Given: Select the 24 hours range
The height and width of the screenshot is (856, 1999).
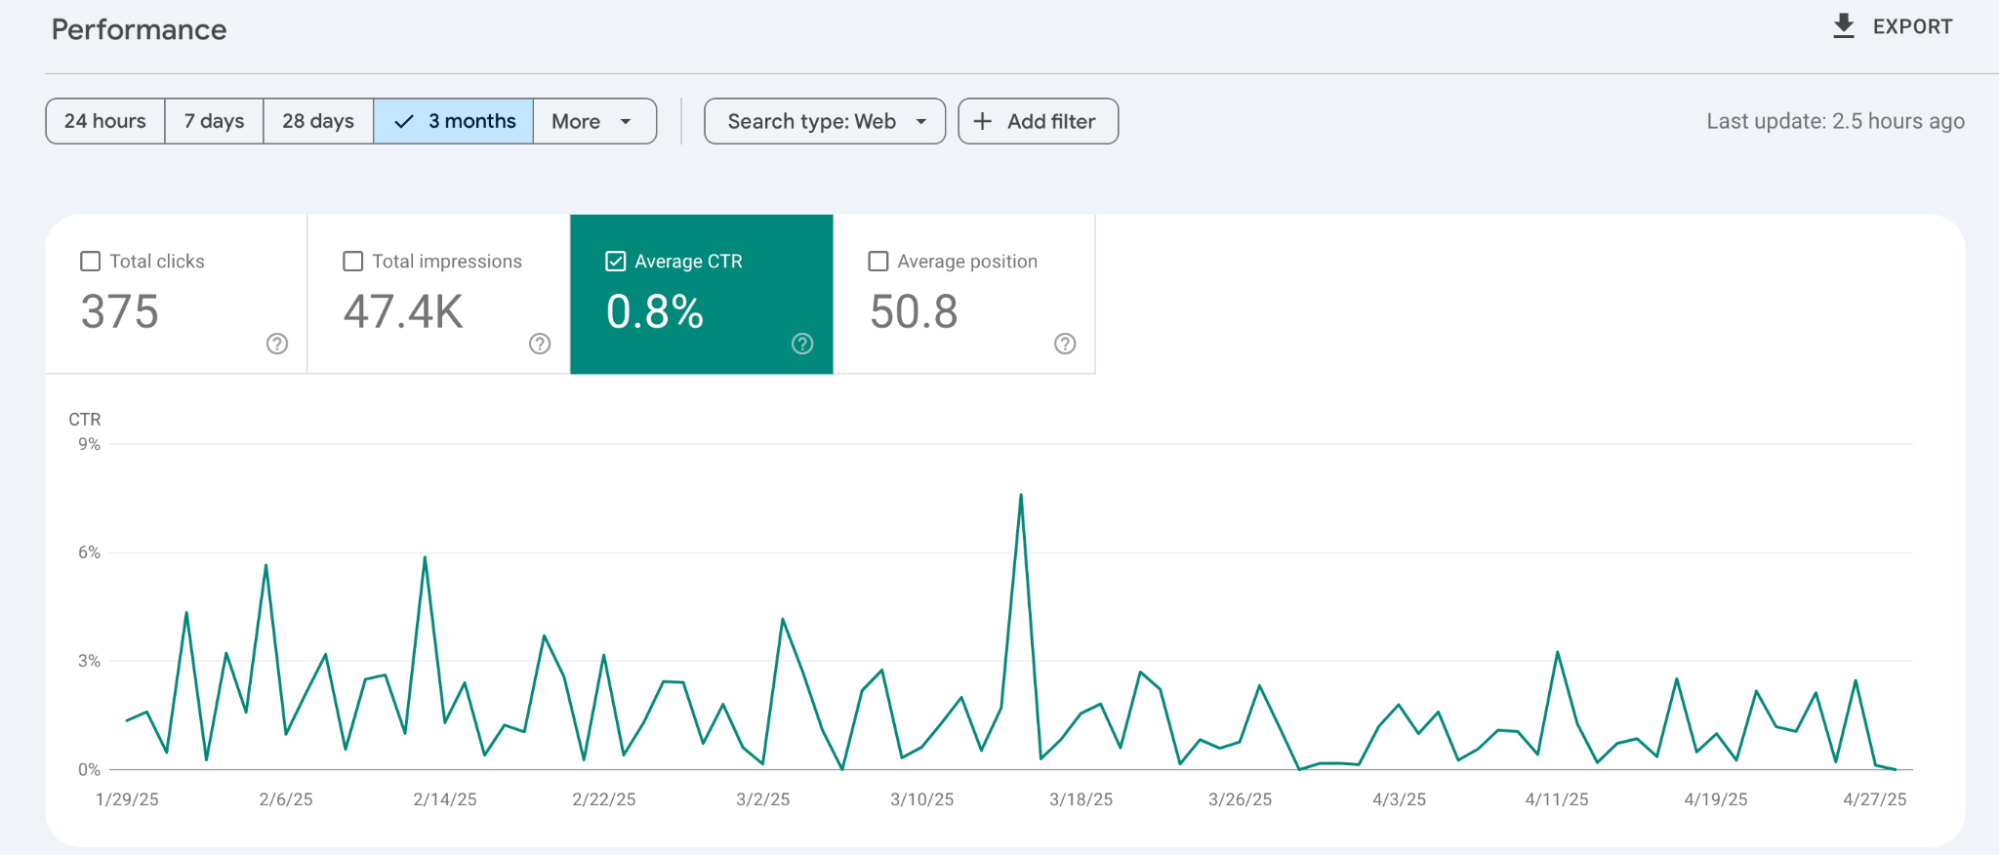Looking at the screenshot, I should tap(105, 121).
